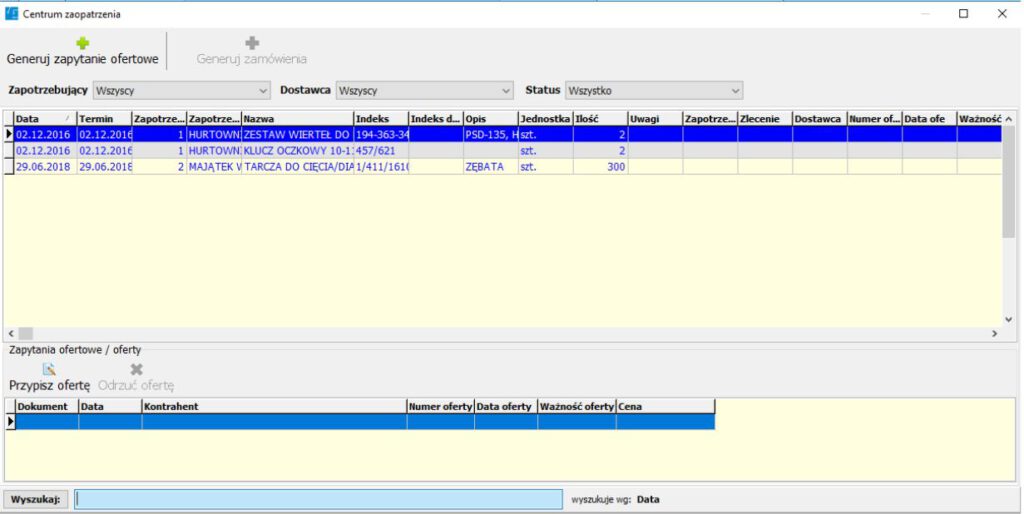1024x514 pixels.
Task: Select the TARCZA DO CIĘCIA row
Action: (x=297, y=167)
